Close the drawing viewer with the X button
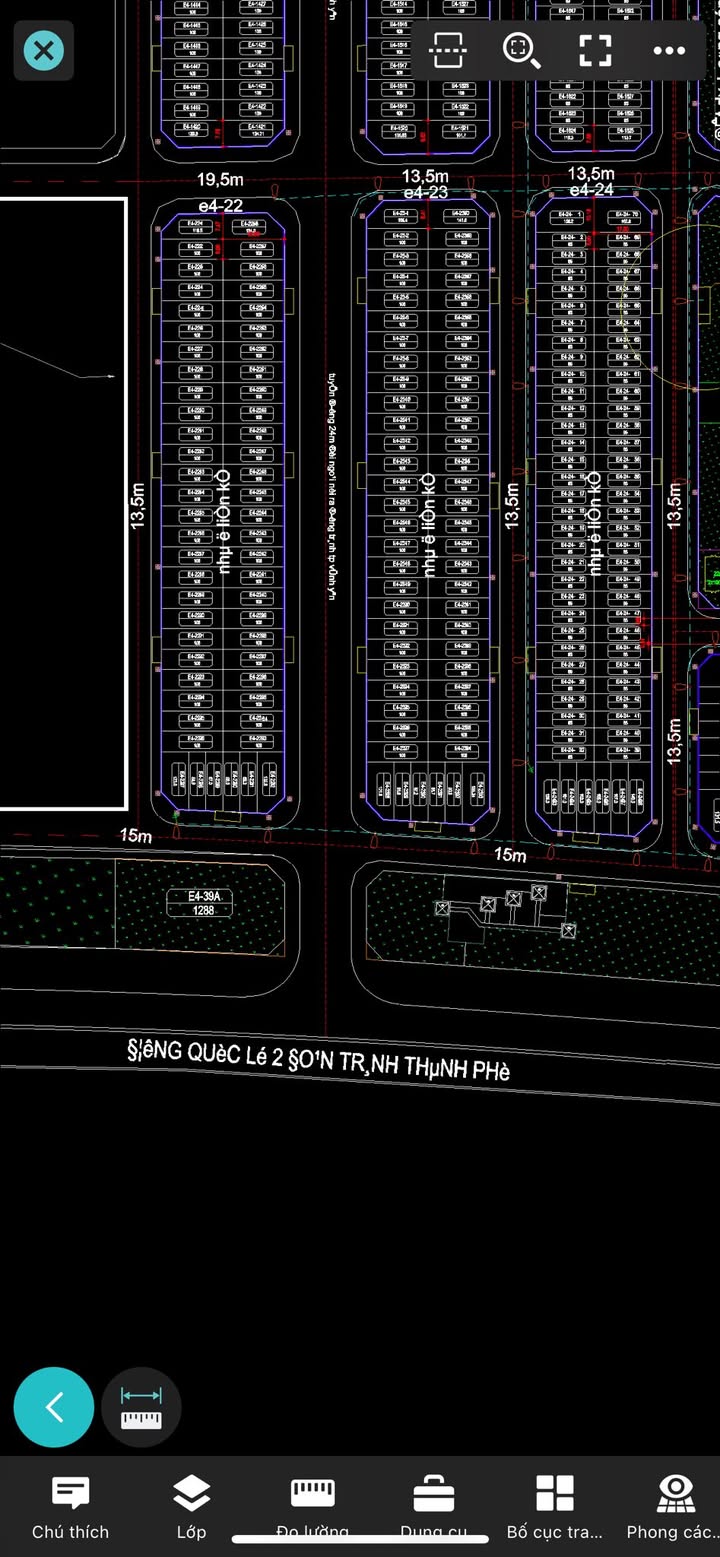This screenshot has height=1557, width=720. (x=44, y=50)
